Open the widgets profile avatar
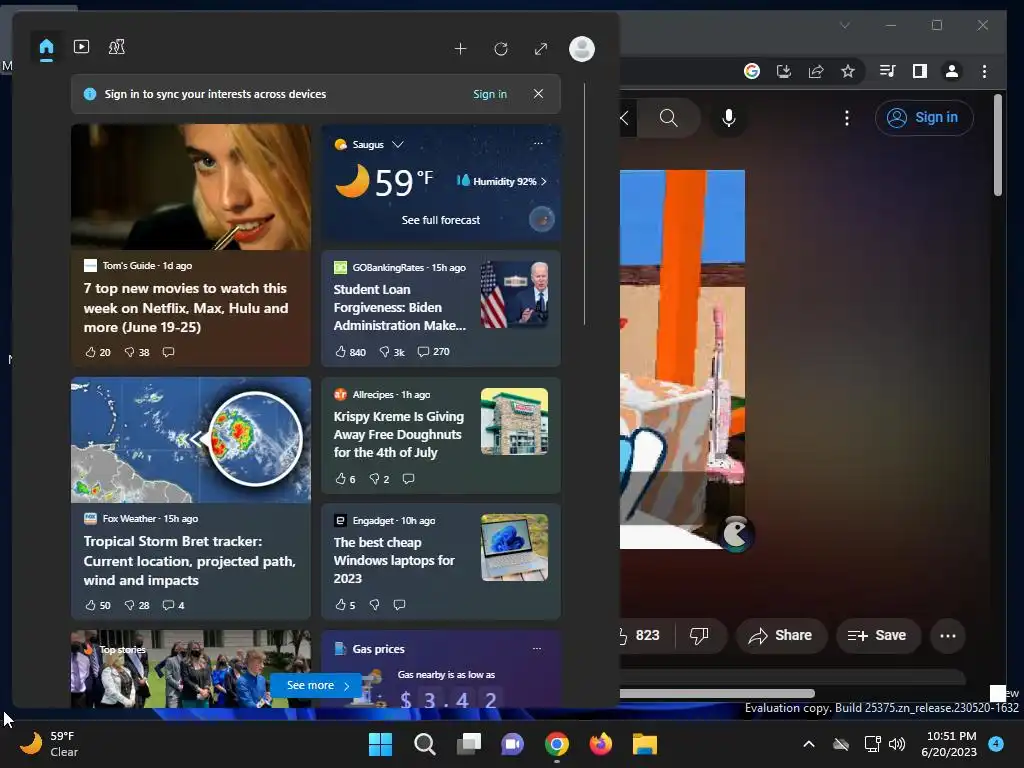 [582, 49]
